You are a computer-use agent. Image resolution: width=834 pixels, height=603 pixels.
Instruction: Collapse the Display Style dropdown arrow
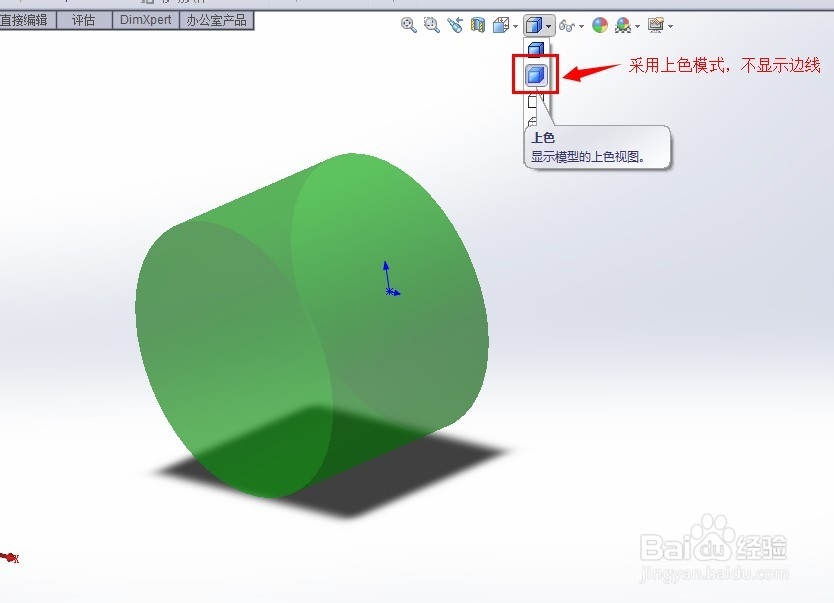pyautogui.click(x=548, y=26)
